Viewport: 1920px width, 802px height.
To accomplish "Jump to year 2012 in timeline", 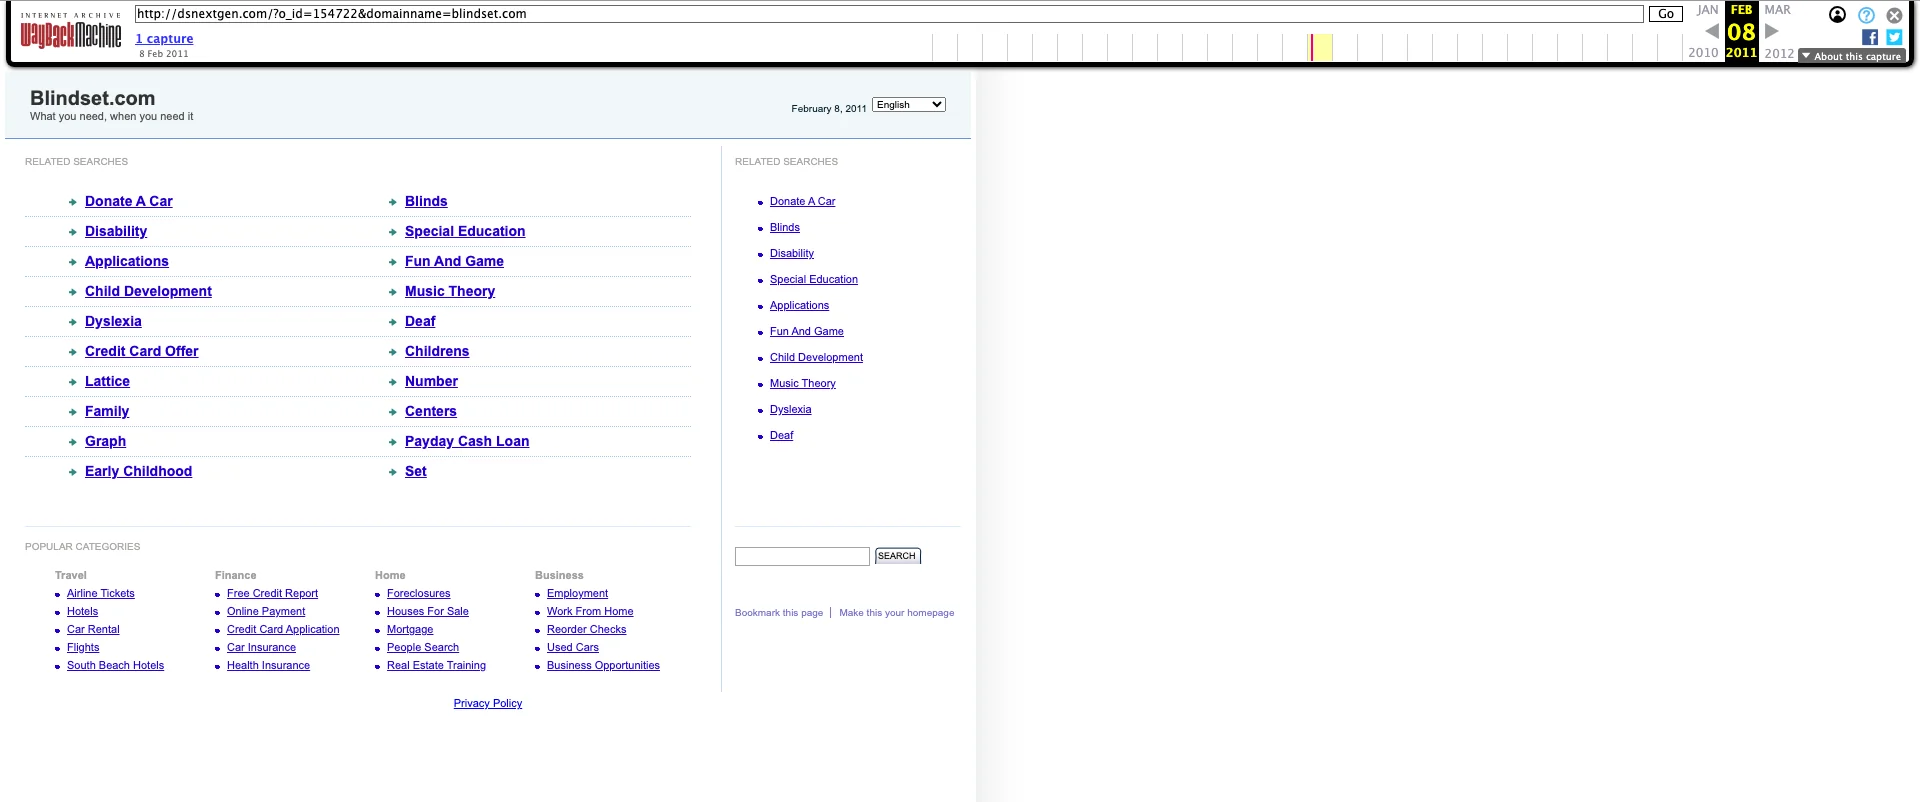I will tap(1778, 53).
